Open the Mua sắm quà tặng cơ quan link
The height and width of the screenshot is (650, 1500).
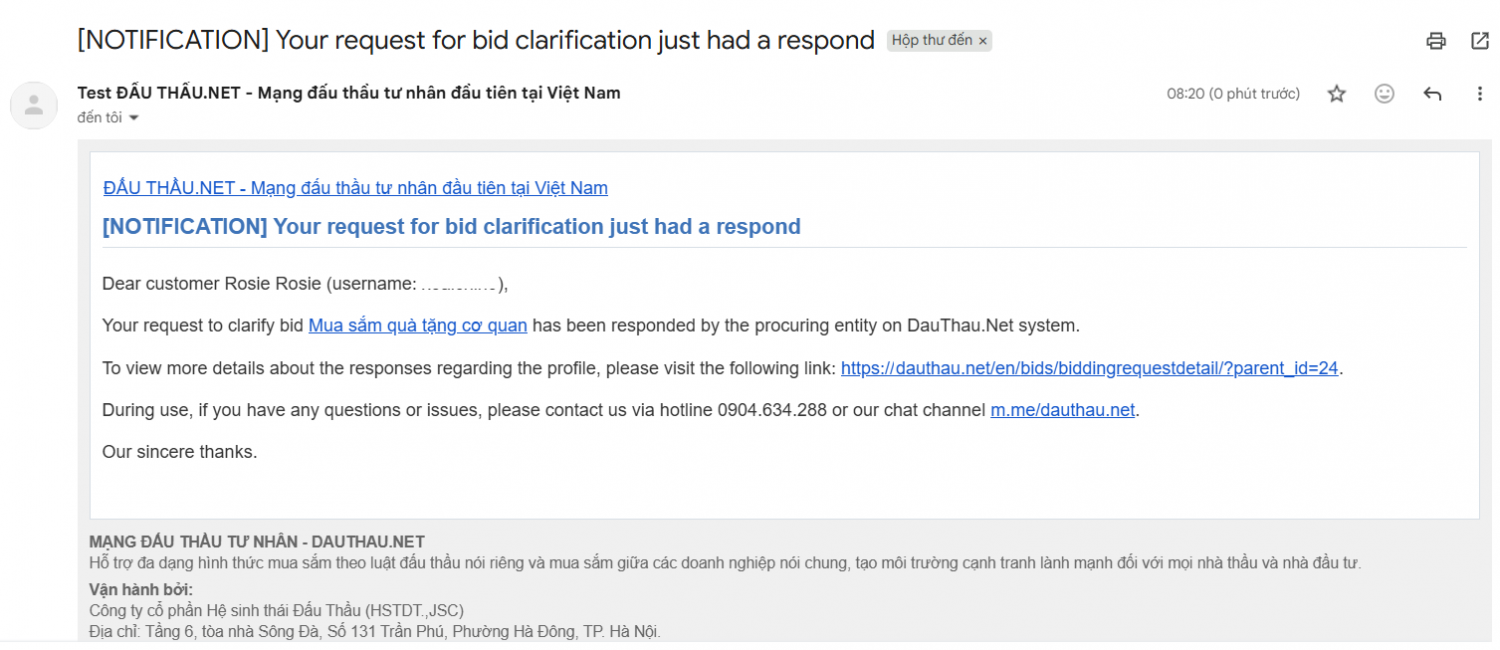click(417, 325)
